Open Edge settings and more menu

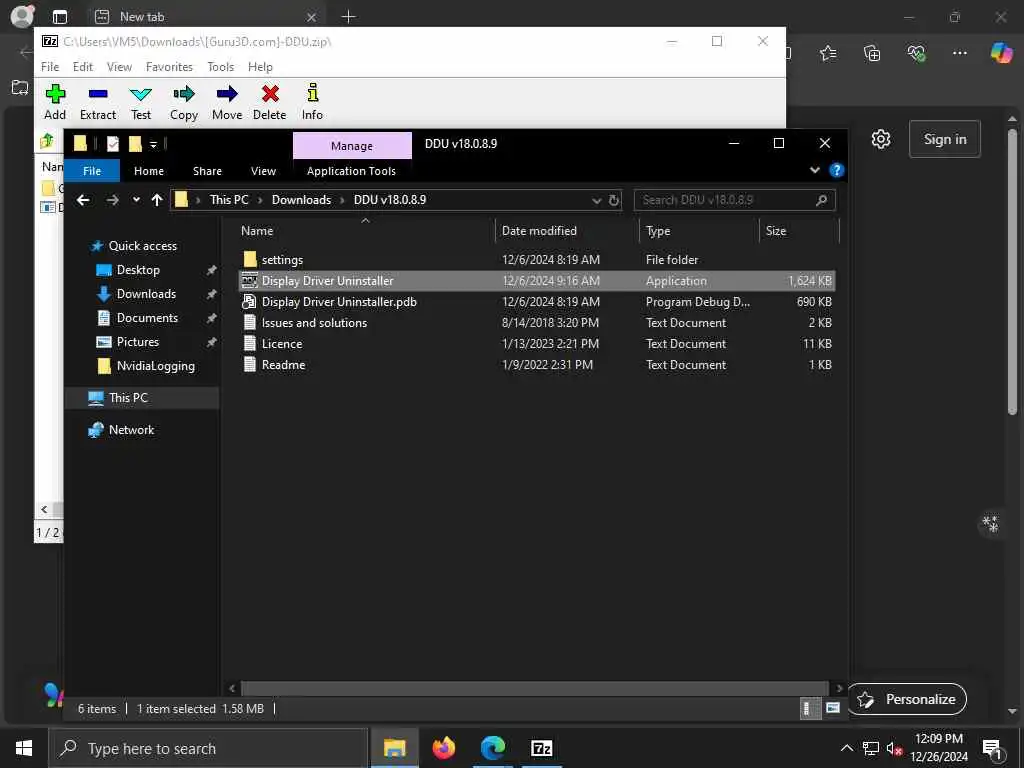coord(959,53)
